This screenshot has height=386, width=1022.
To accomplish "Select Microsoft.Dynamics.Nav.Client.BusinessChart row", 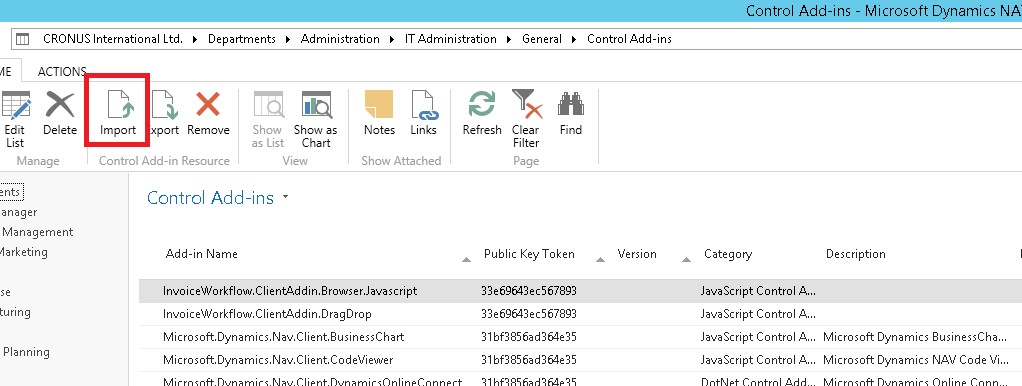I will [x=580, y=337].
